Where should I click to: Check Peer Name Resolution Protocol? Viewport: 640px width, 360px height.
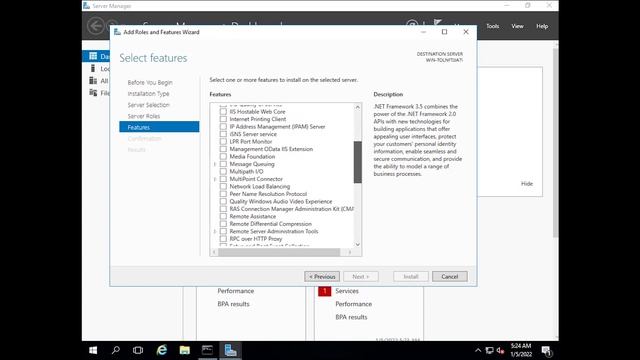(x=223, y=194)
